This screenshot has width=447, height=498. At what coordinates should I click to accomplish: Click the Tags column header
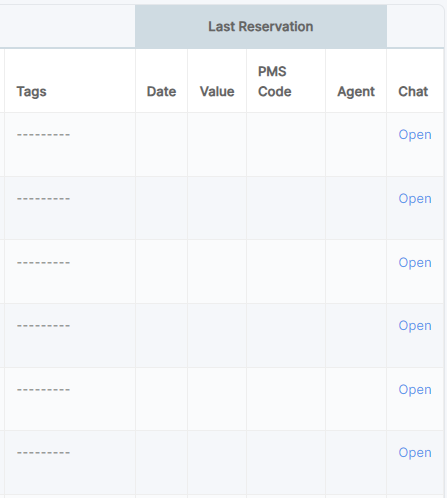click(31, 92)
